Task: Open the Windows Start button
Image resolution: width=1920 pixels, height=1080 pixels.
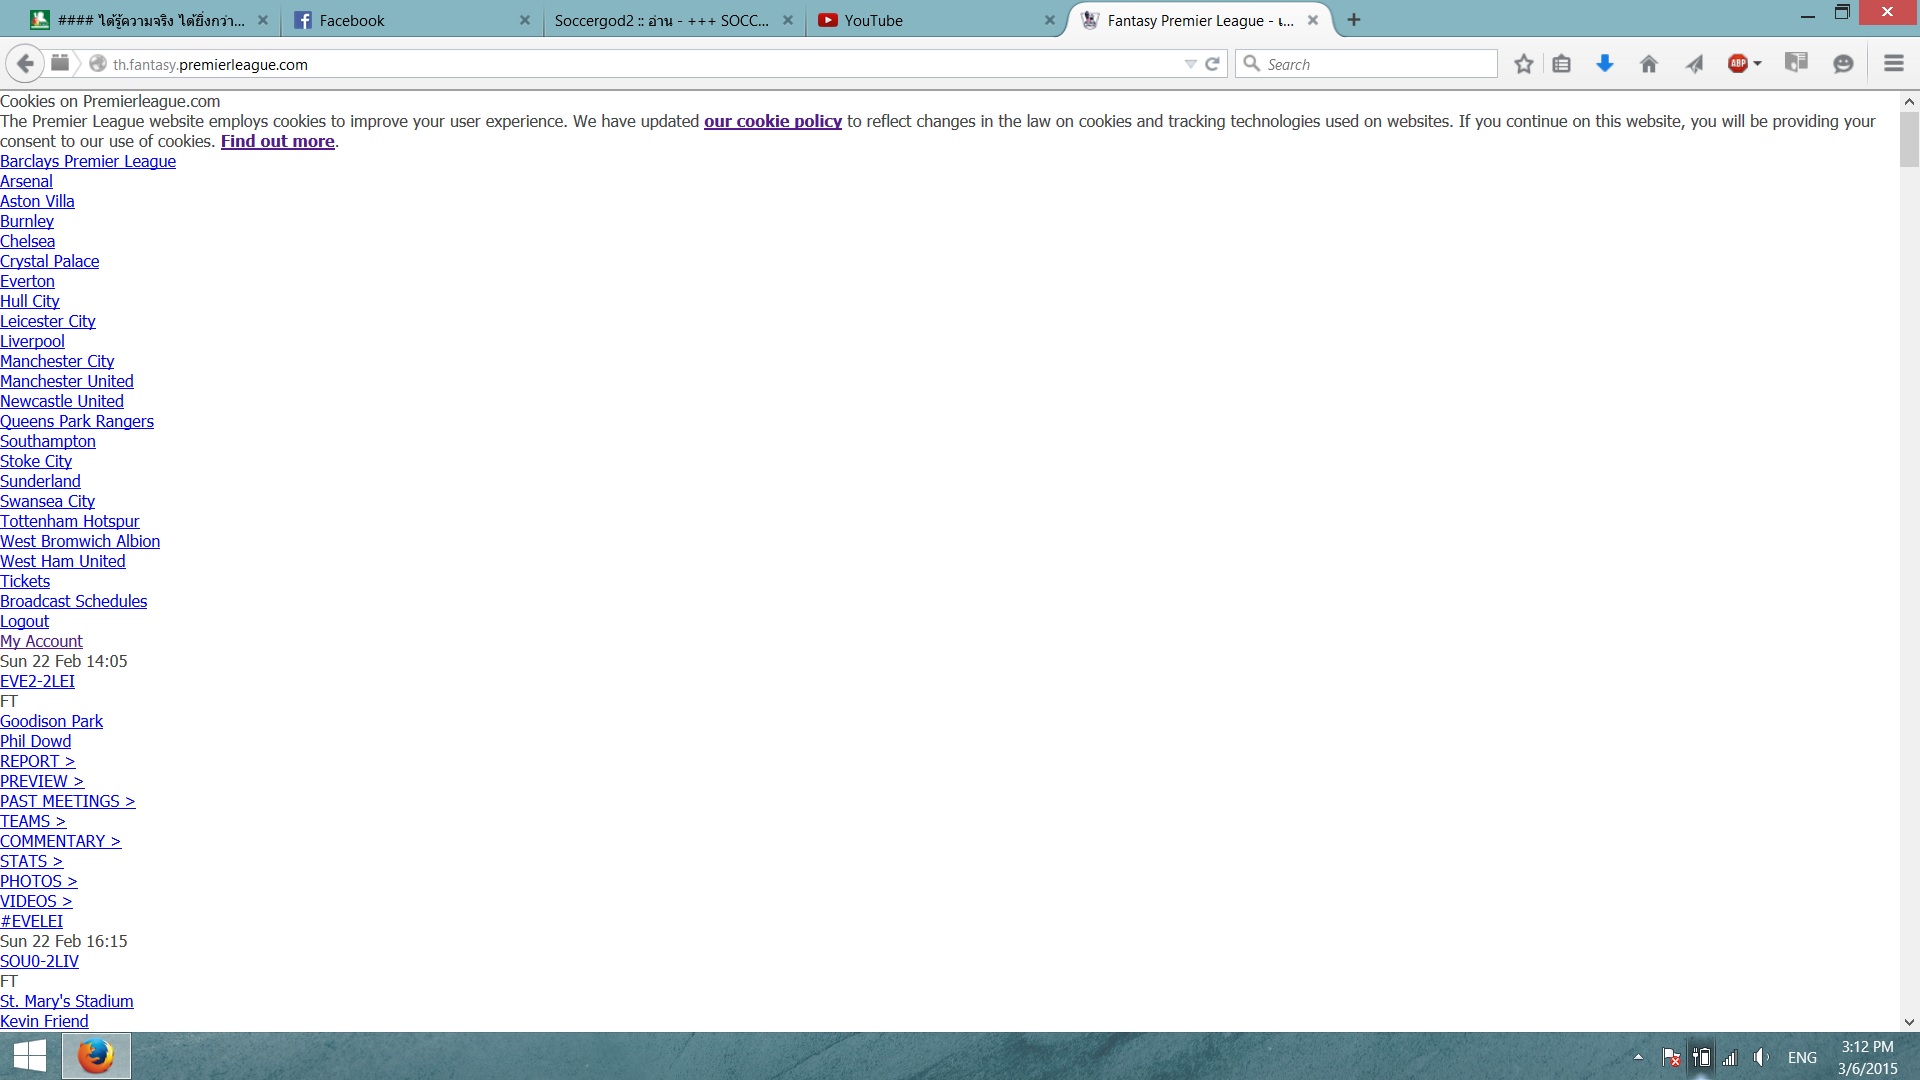Action: coord(30,1056)
